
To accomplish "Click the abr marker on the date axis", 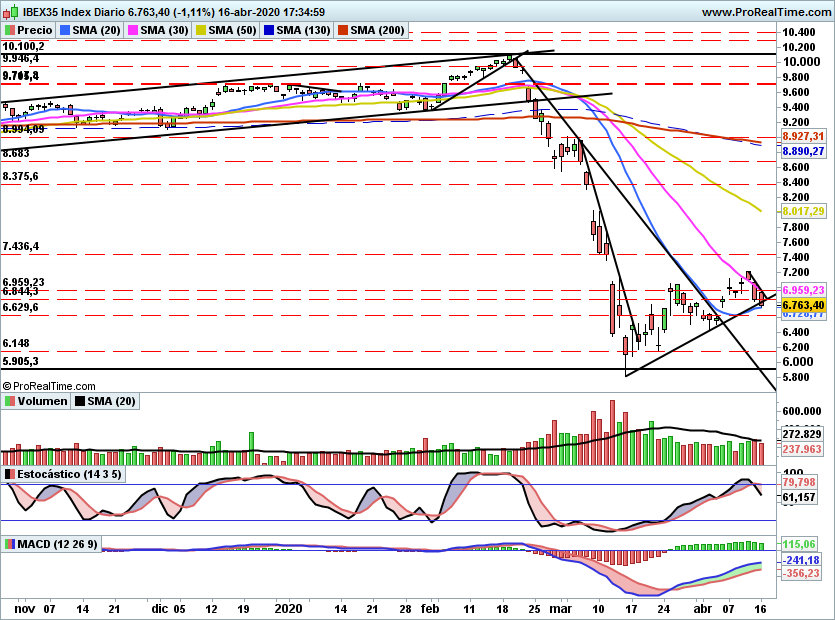I will (703, 609).
